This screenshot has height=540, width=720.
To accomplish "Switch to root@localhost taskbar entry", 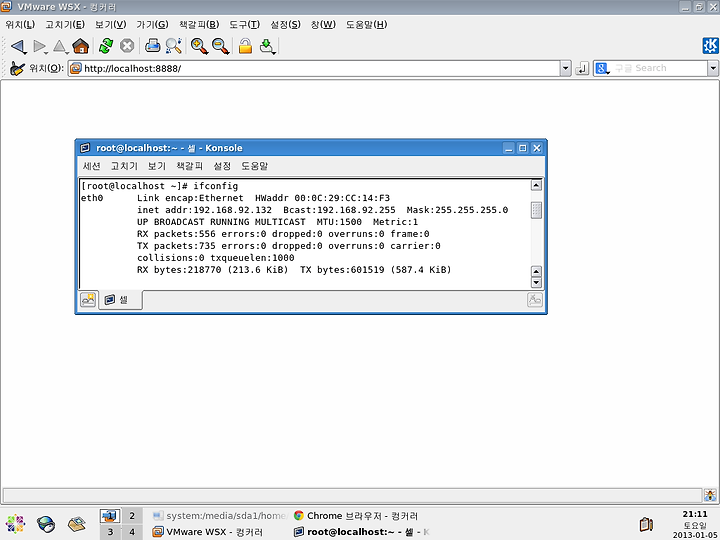I will pyautogui.click(x=361, y=532).
